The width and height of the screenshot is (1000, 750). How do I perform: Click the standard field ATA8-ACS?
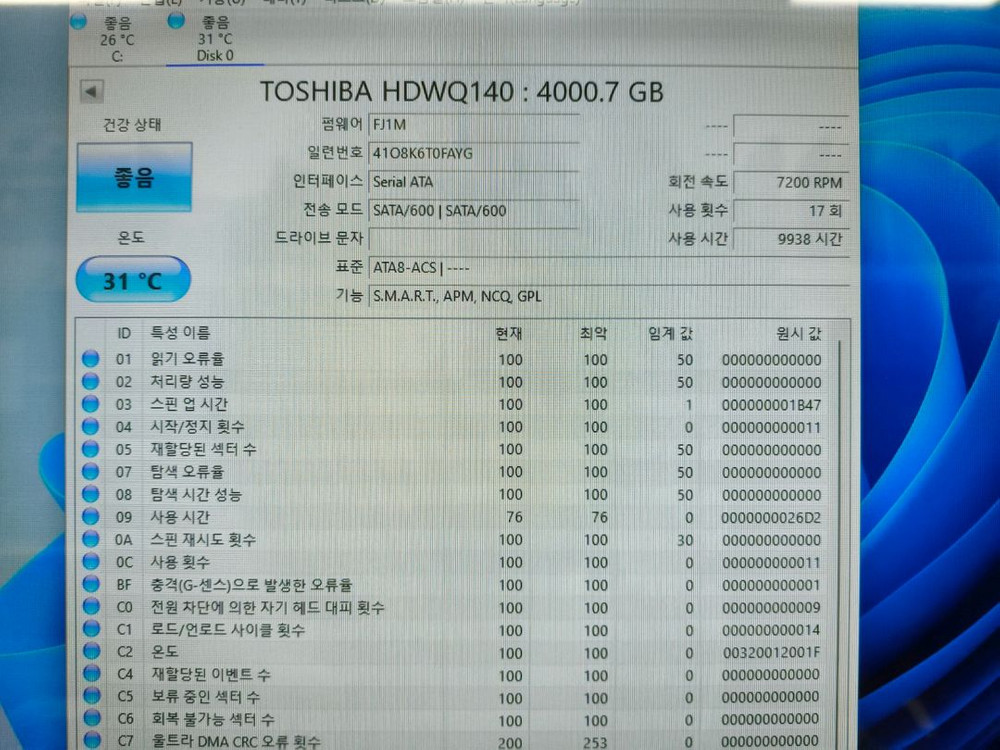pyautogui.click(x=609, y=267)
